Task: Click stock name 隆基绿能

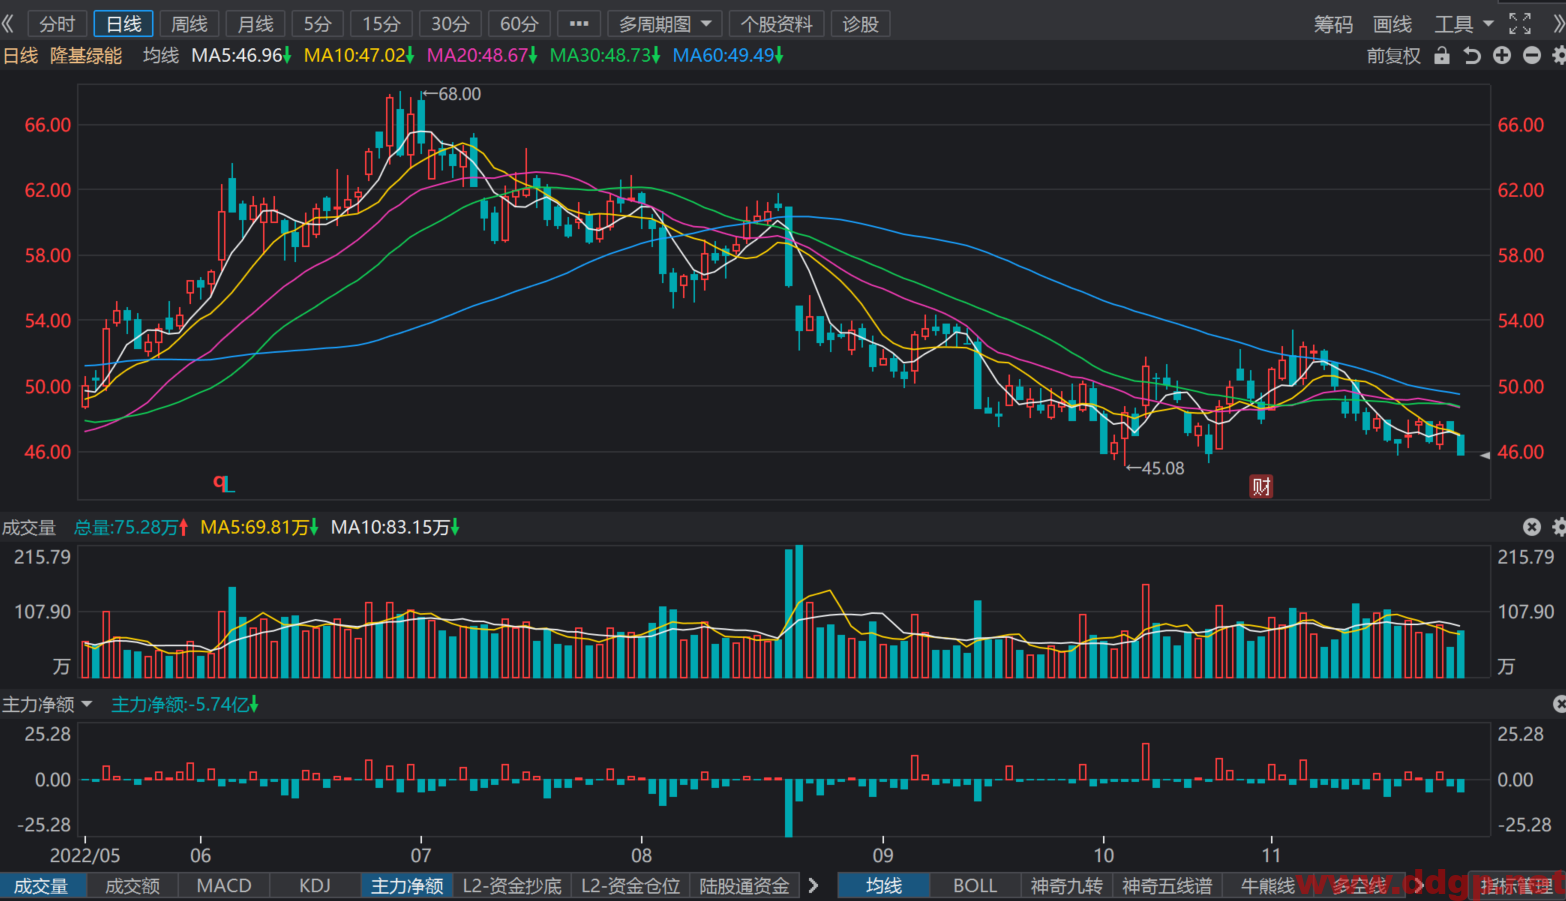Action: (x=86, y=56)
